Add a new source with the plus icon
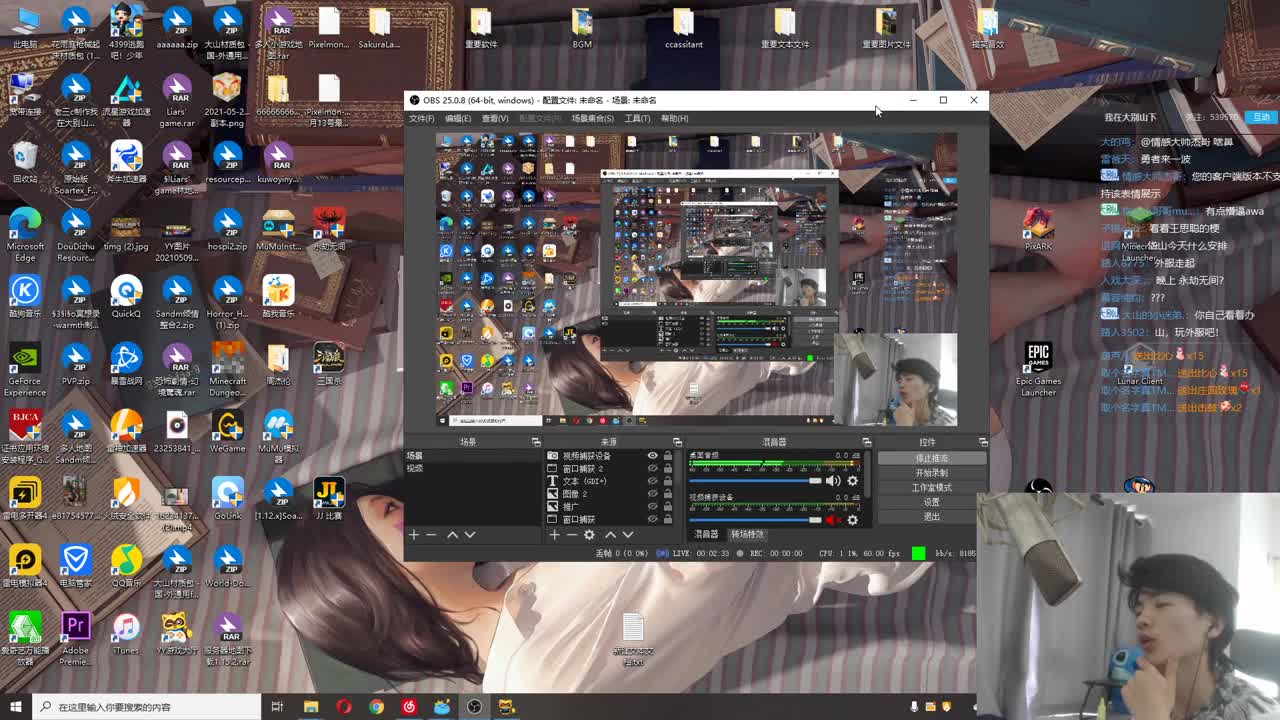 coord(554,535)
